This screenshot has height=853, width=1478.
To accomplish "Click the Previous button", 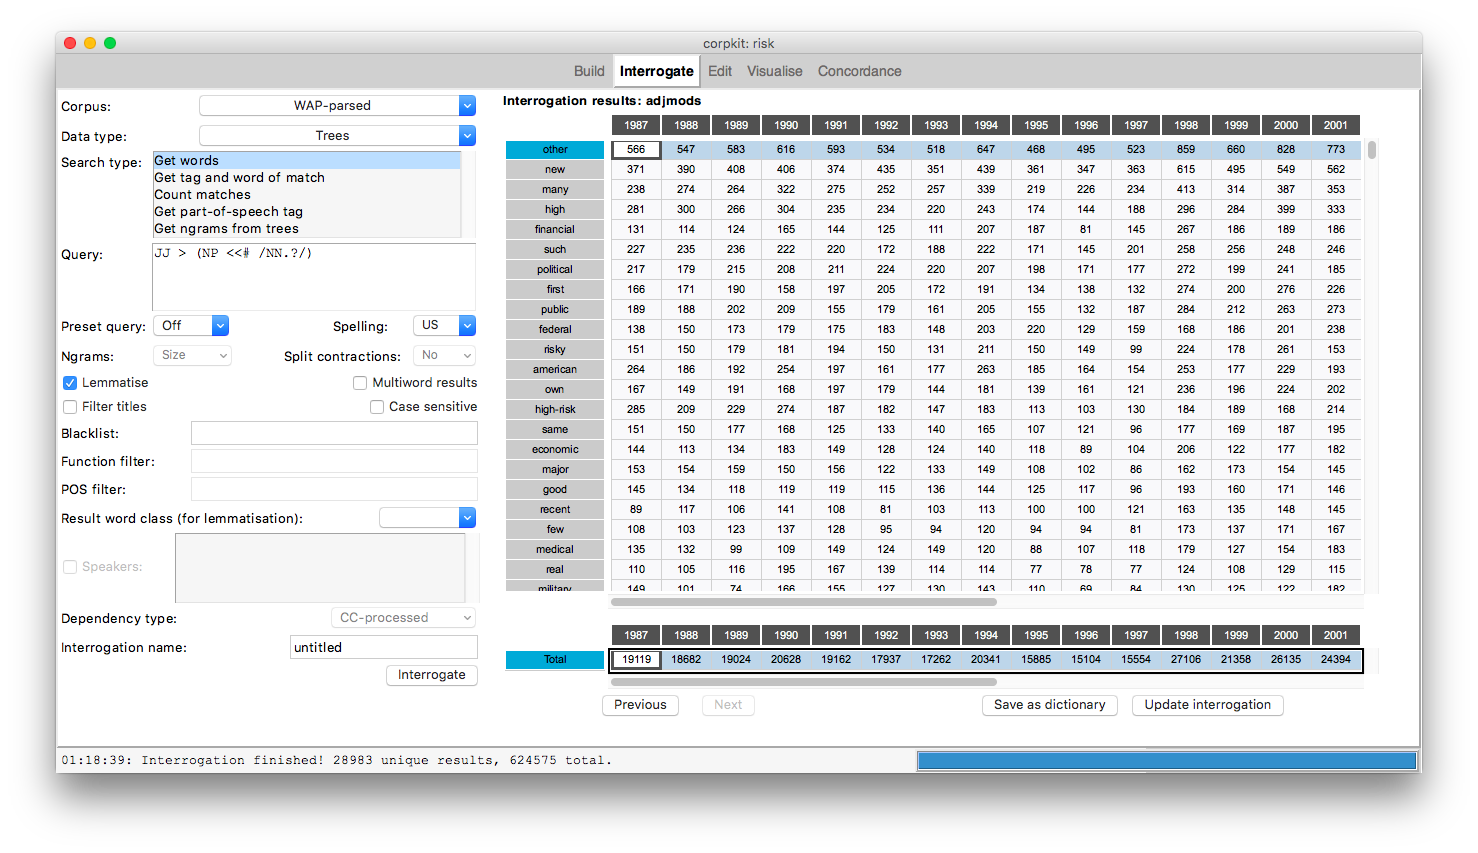I will [x=640, y=705].
